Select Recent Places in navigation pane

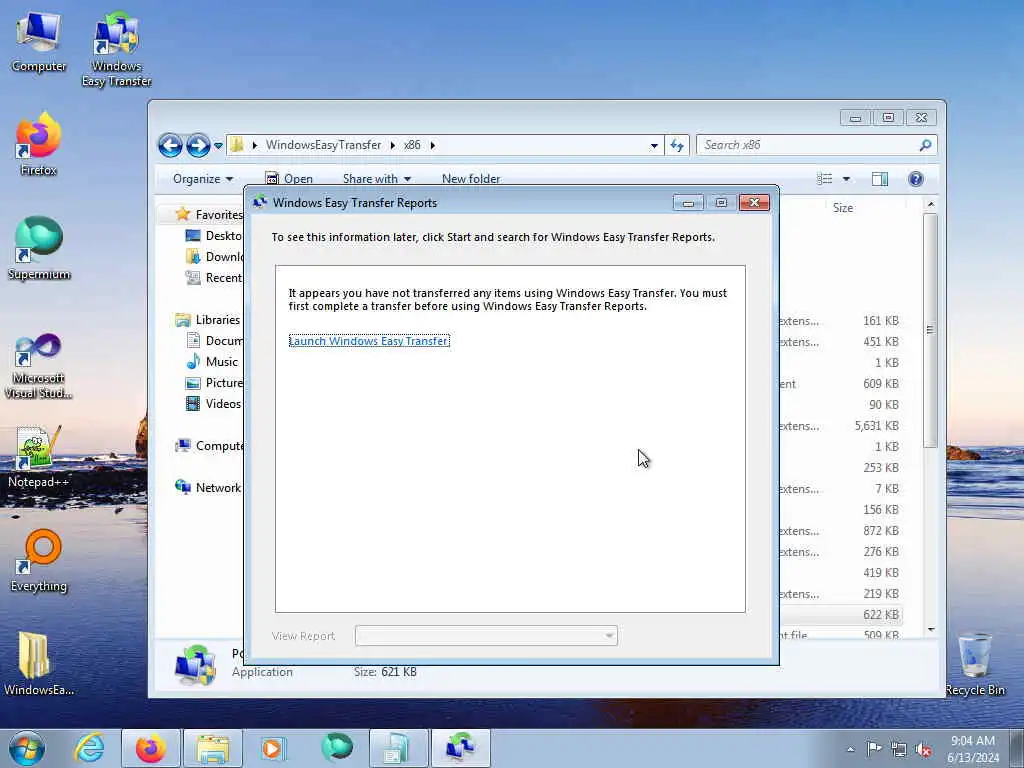pos(214,278)
